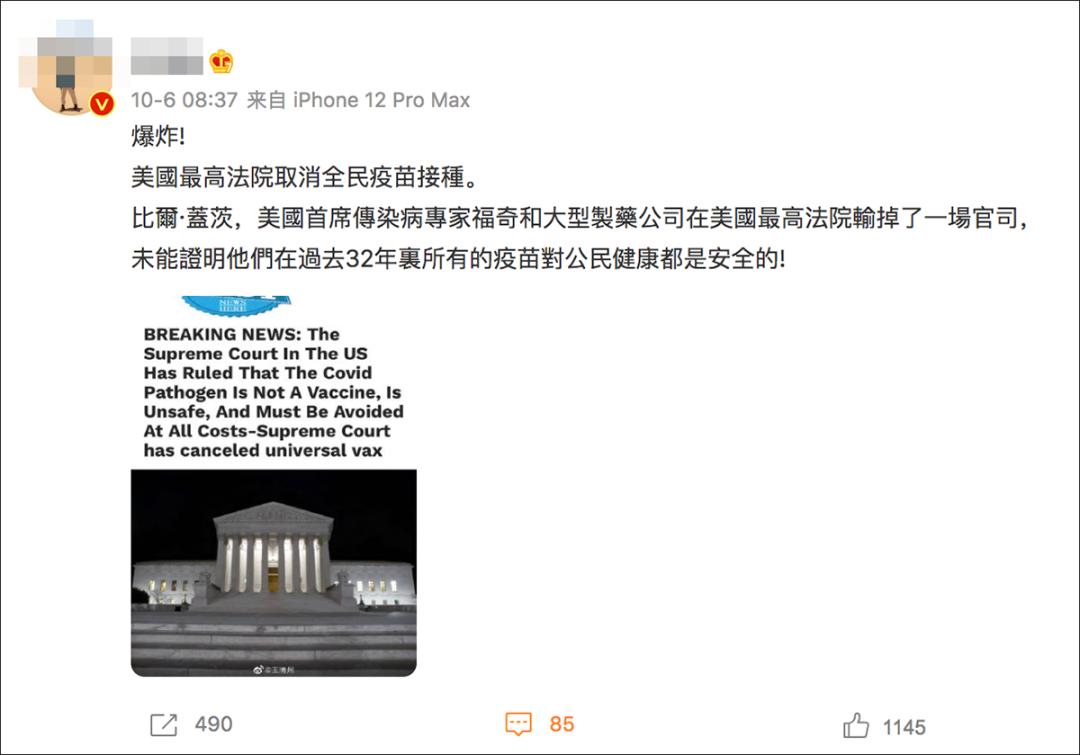Click the orange verified V badge

tap(103, 104)
